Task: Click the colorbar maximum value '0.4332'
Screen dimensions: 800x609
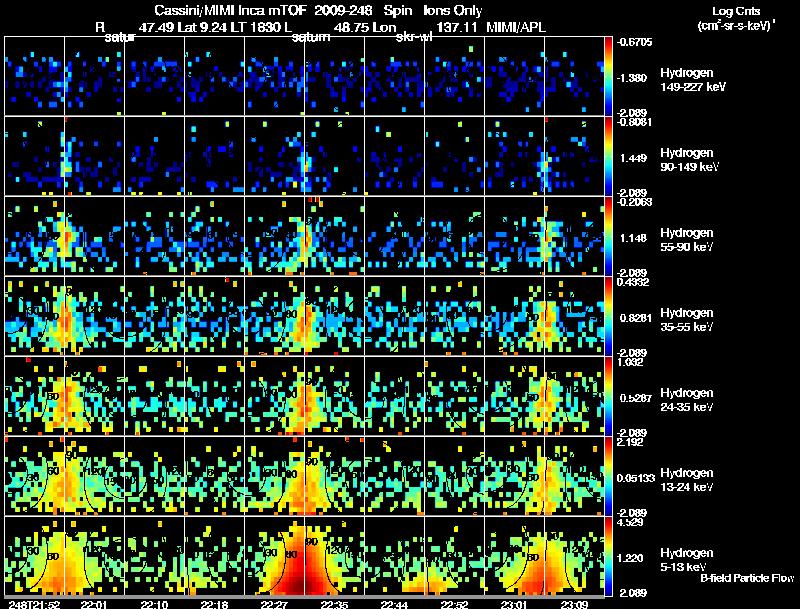Action: coord(633,282)
